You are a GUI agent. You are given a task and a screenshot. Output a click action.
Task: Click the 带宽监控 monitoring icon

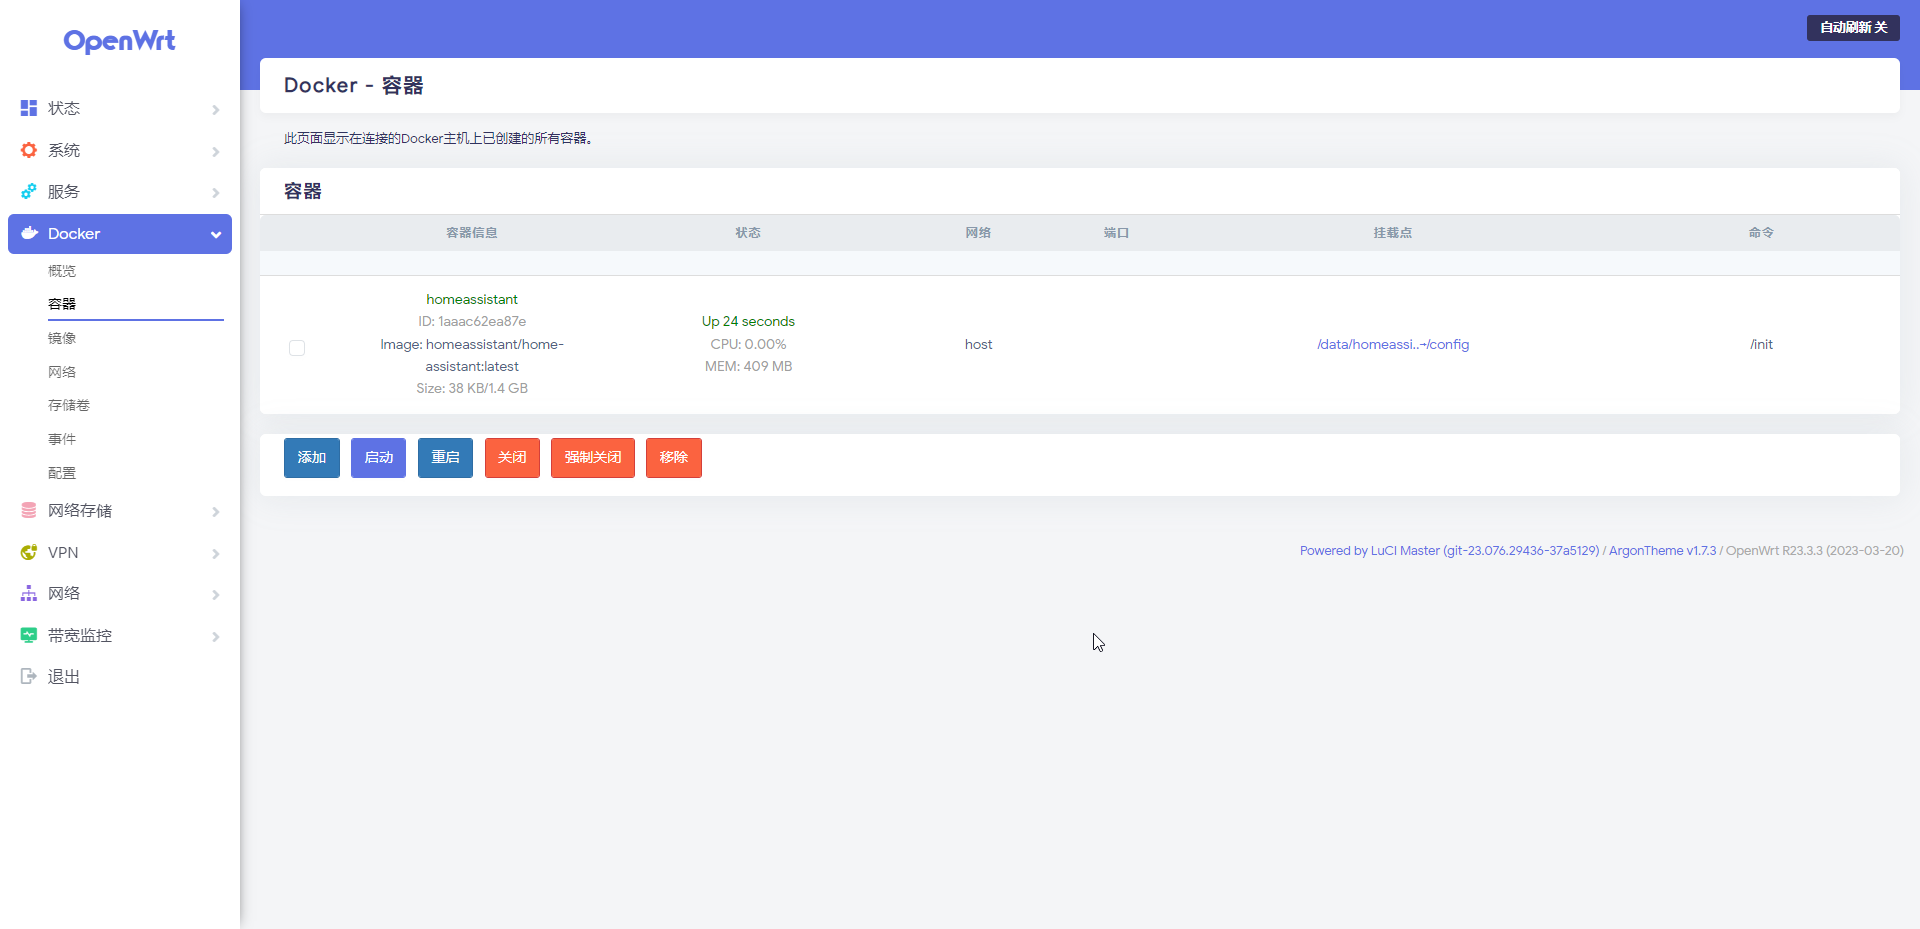(27, 634)
